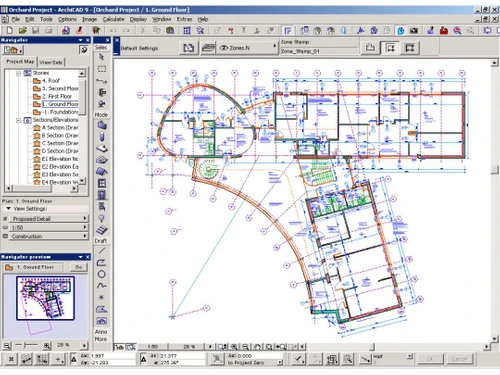The width and height of the screenshot is (500, 375).
Task: Toggle the second zone construction method
Action: (390, 48)
